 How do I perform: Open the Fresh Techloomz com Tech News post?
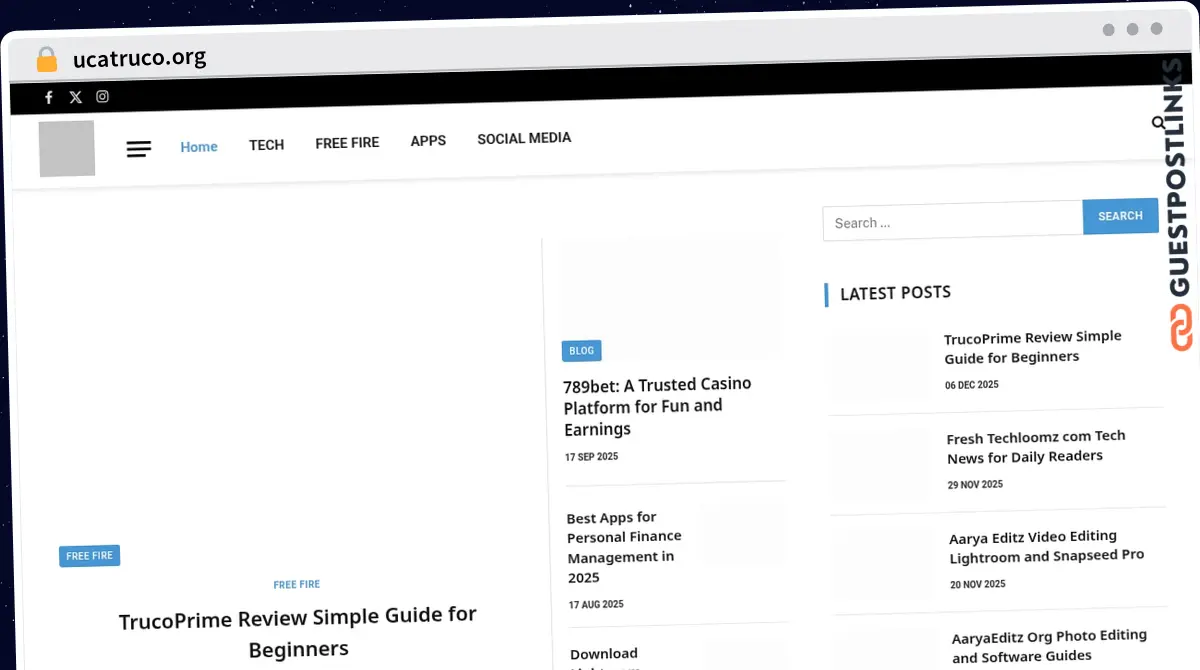[x=1036, y=447]
